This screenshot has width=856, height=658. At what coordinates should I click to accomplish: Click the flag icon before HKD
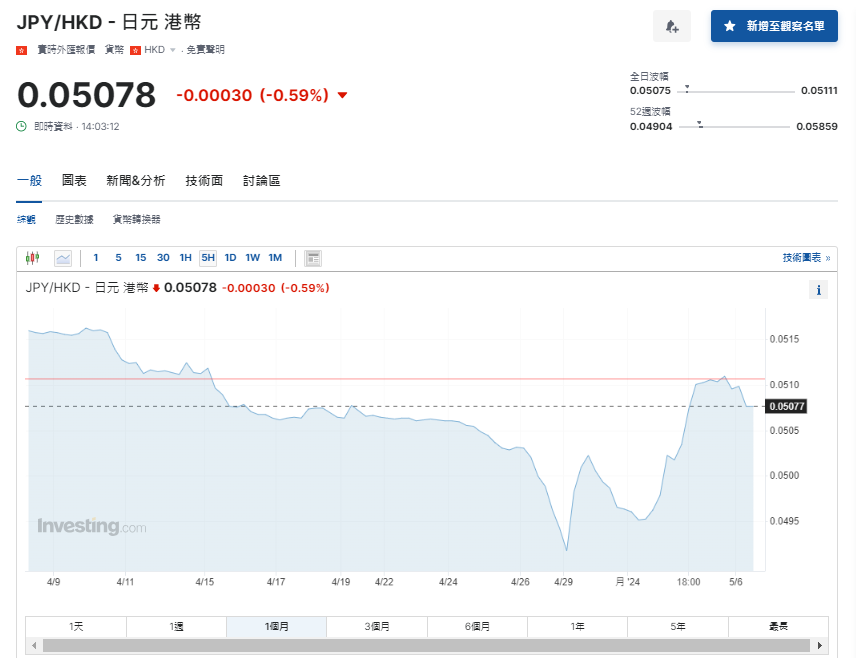click(x=134, y=49)
